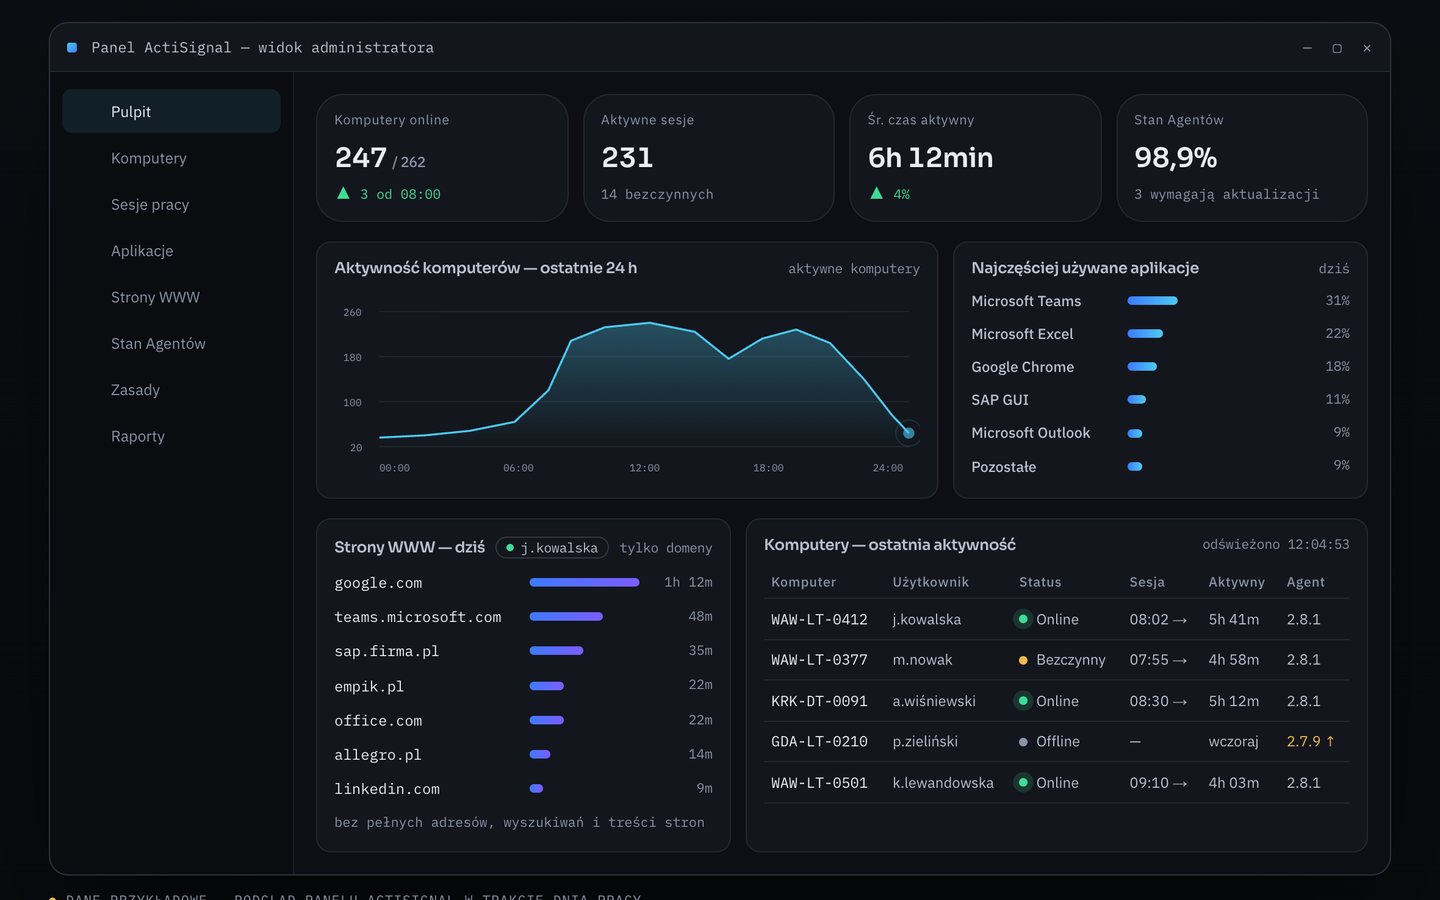This screenshot has height=900, width=1440.
Task: Click the orange Bezczynny dot in WAW-LT-0377 row
Action: pos(1023,660)
